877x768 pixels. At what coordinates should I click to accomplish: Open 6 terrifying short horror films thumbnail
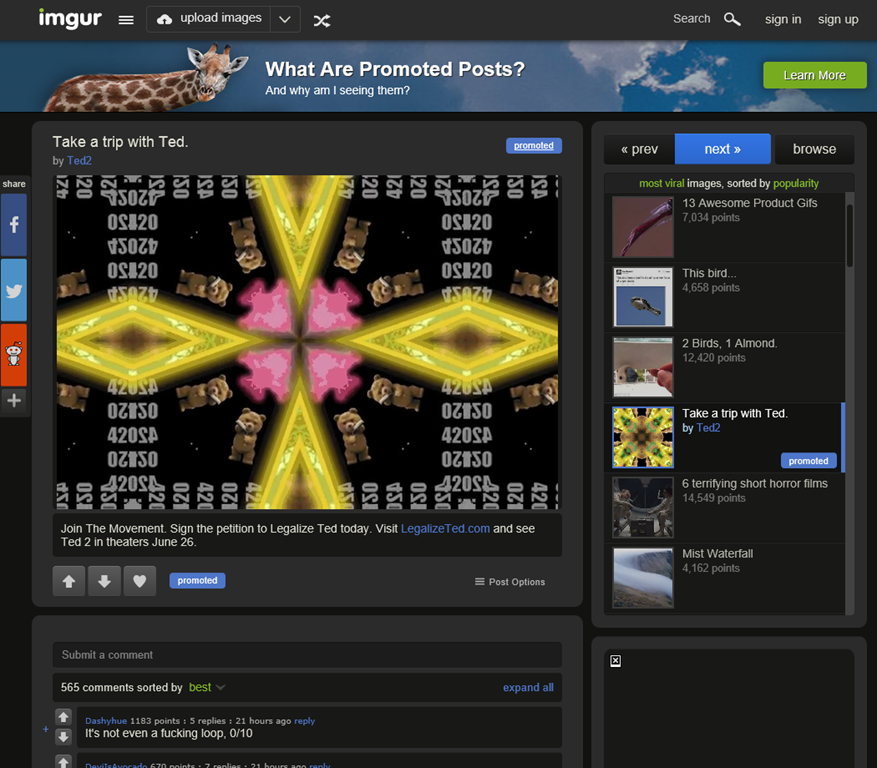click(643, 507)
